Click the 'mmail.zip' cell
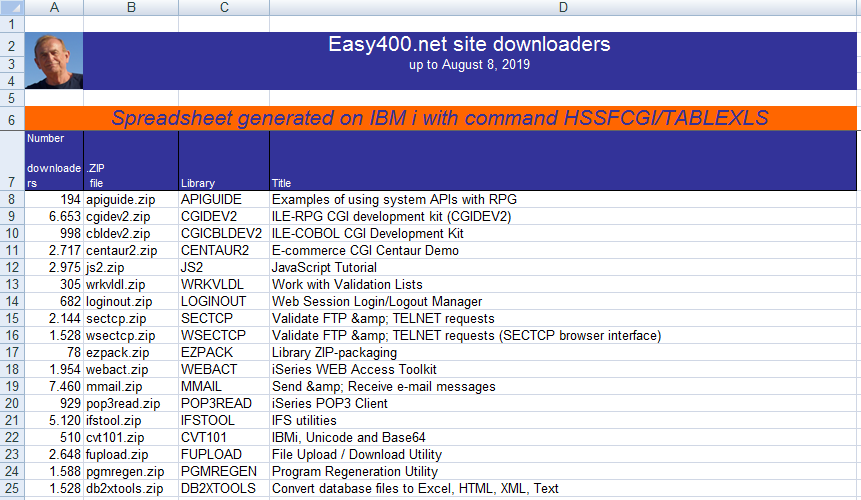The image size is (861, 500). [x=131, y=386]
